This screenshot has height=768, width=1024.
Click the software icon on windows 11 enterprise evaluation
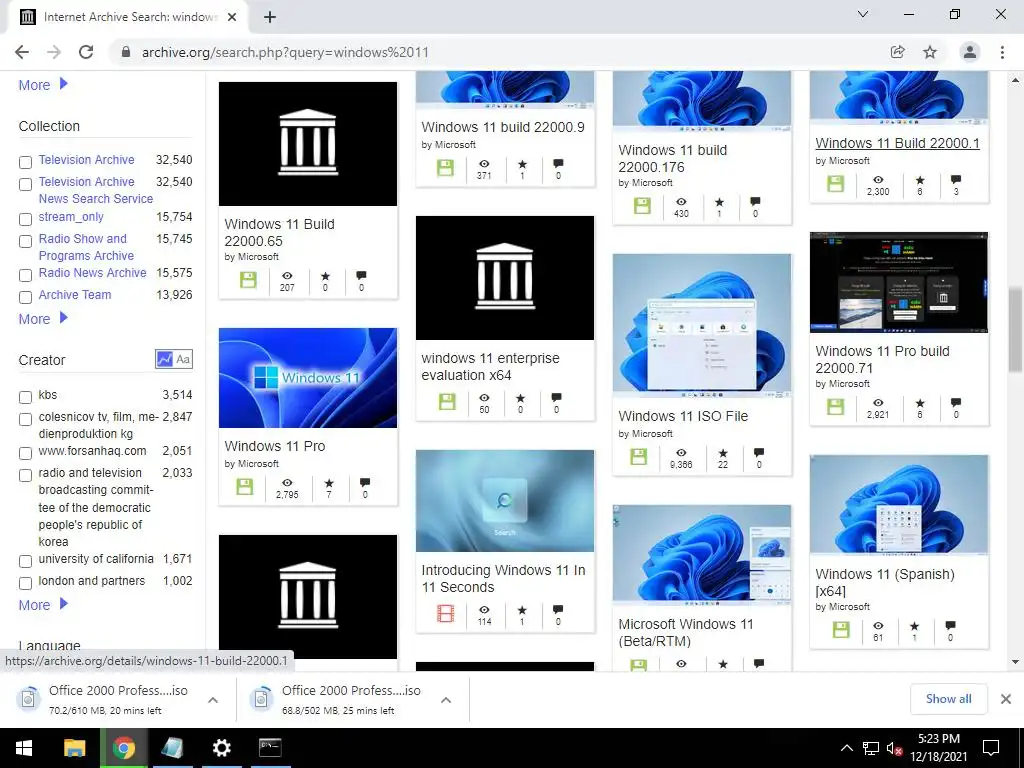point(447,402)
